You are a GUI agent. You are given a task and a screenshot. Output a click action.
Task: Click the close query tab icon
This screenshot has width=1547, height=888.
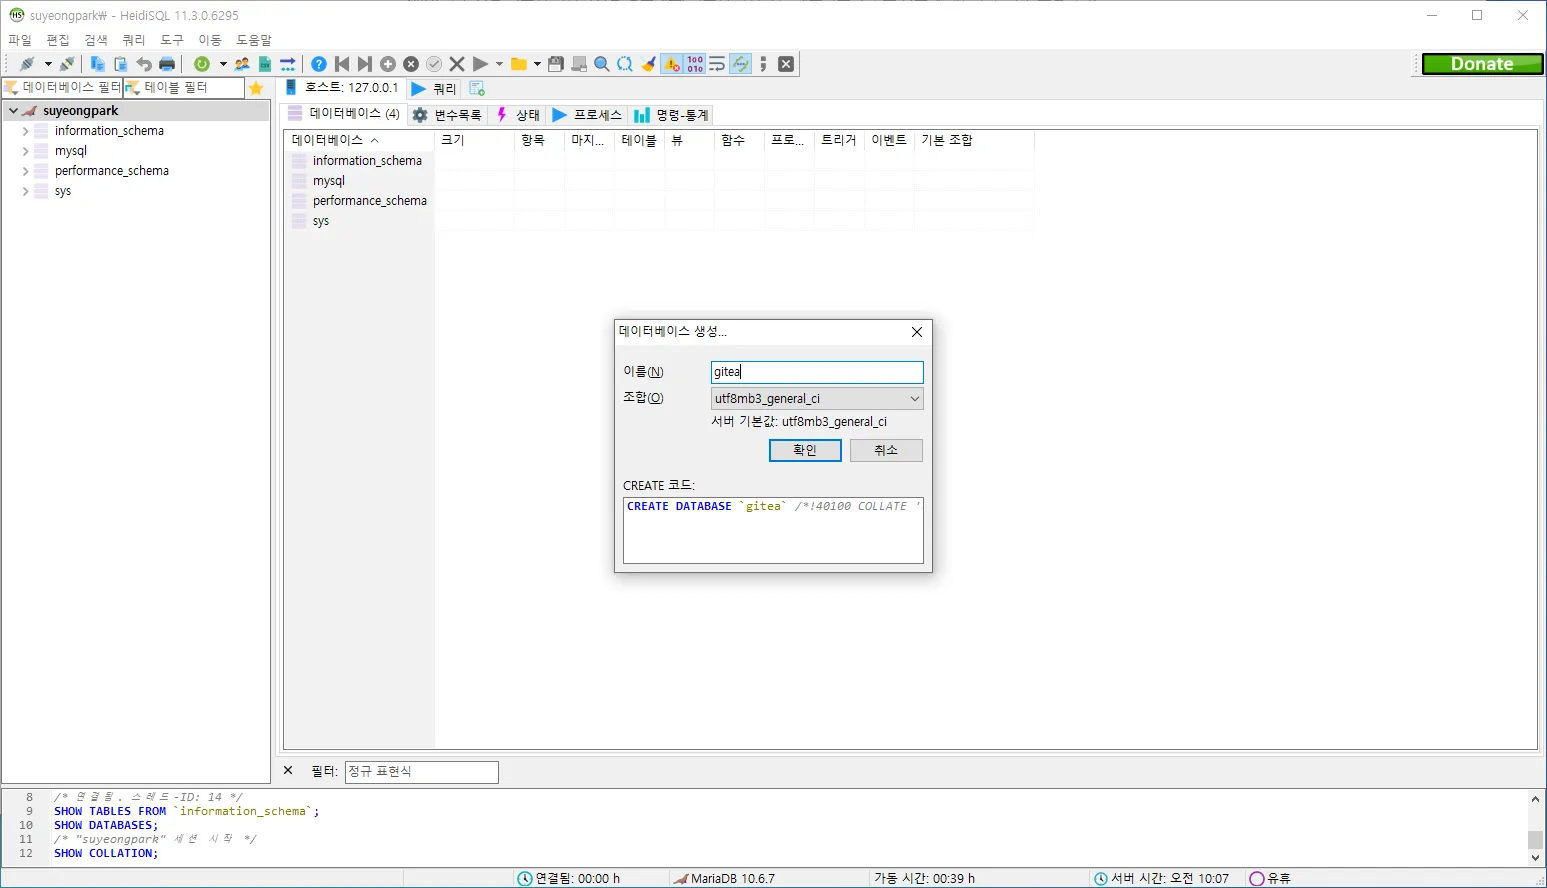pos(786,64)
